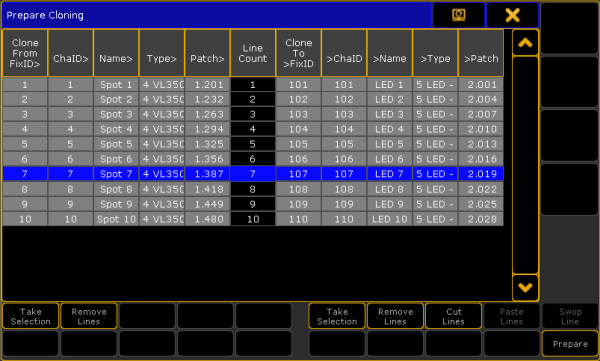Click the screenshot icon in title bar
This screenshot has width=600, height=361.
[x=458, y=15]
